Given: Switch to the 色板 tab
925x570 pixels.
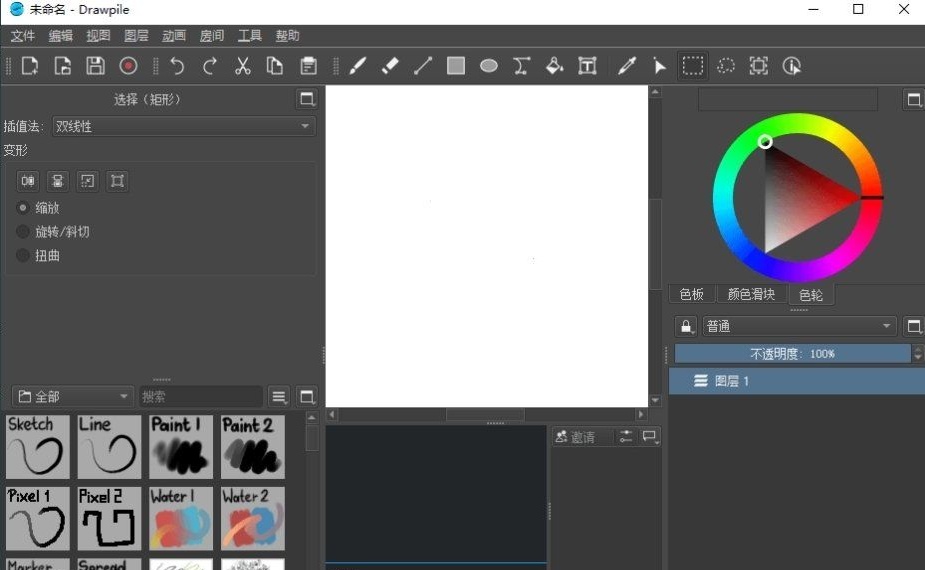Looking at the screenshot, I should click(x=691, y=294).
